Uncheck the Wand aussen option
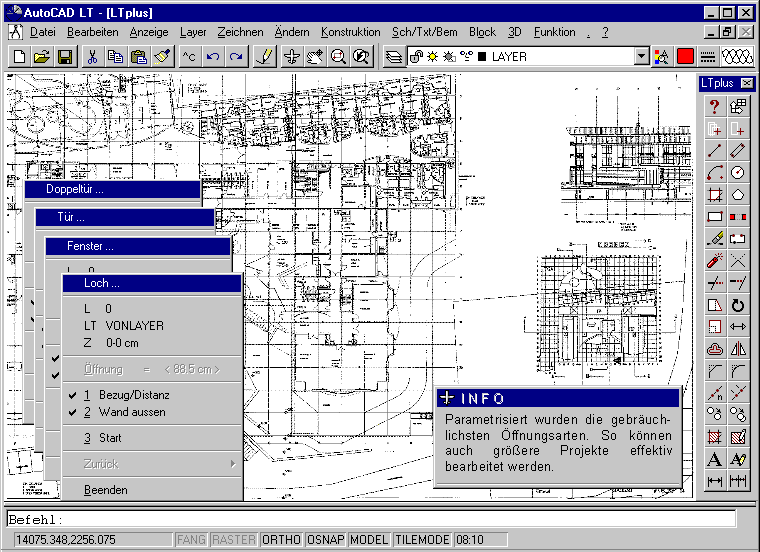Image resolution: width=760 pixels, height=552 pixels. click(x=152, y=412)
